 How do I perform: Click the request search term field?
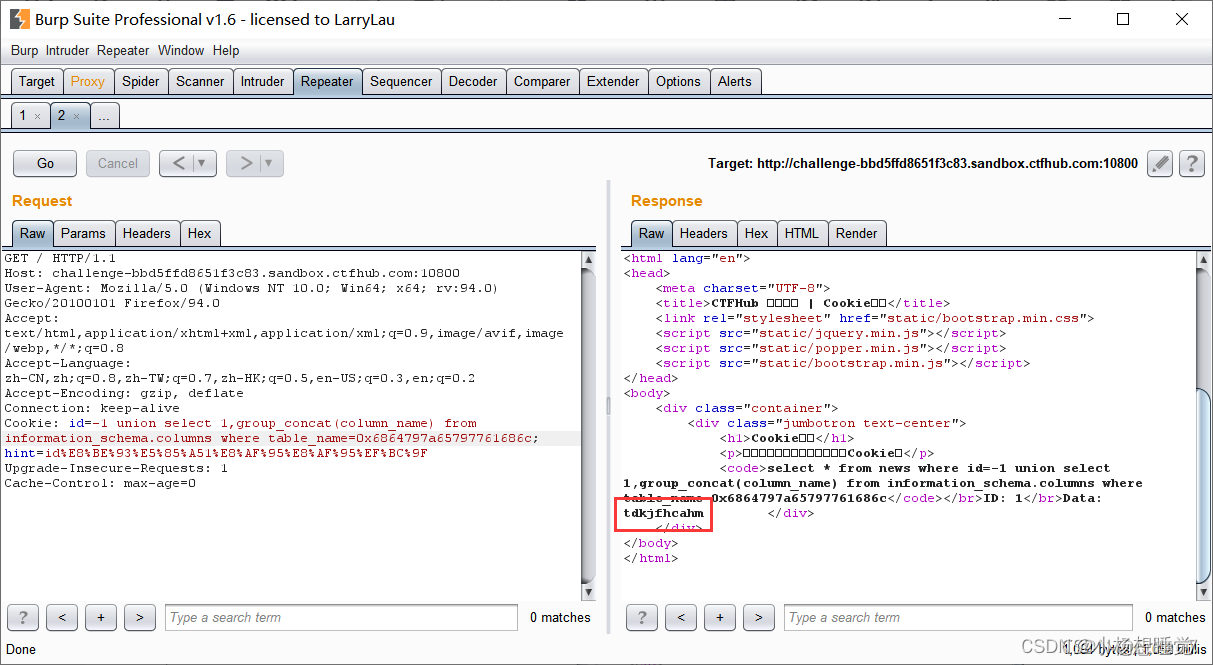(x=341, y=617)
